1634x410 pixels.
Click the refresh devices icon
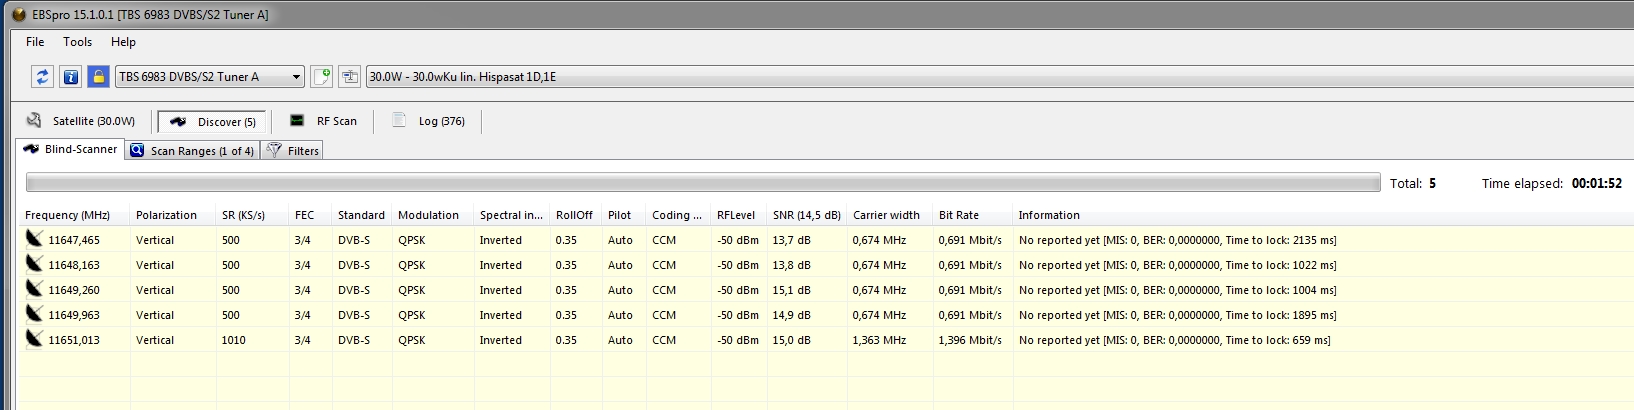click(42, 77)
